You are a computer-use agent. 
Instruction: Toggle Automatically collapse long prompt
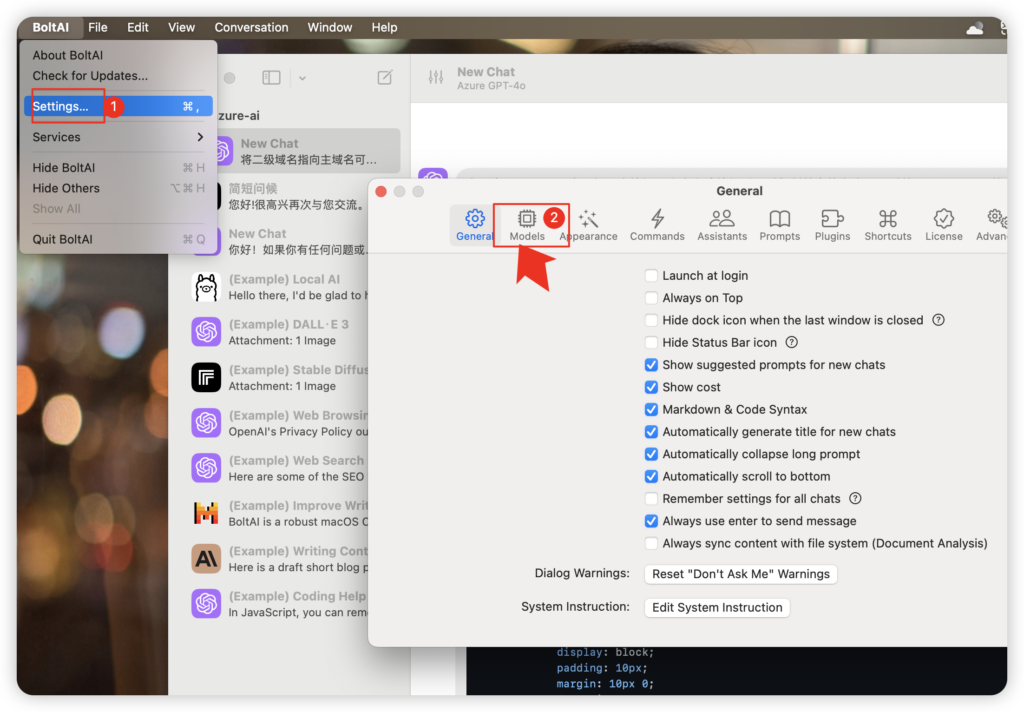[651, 454]
